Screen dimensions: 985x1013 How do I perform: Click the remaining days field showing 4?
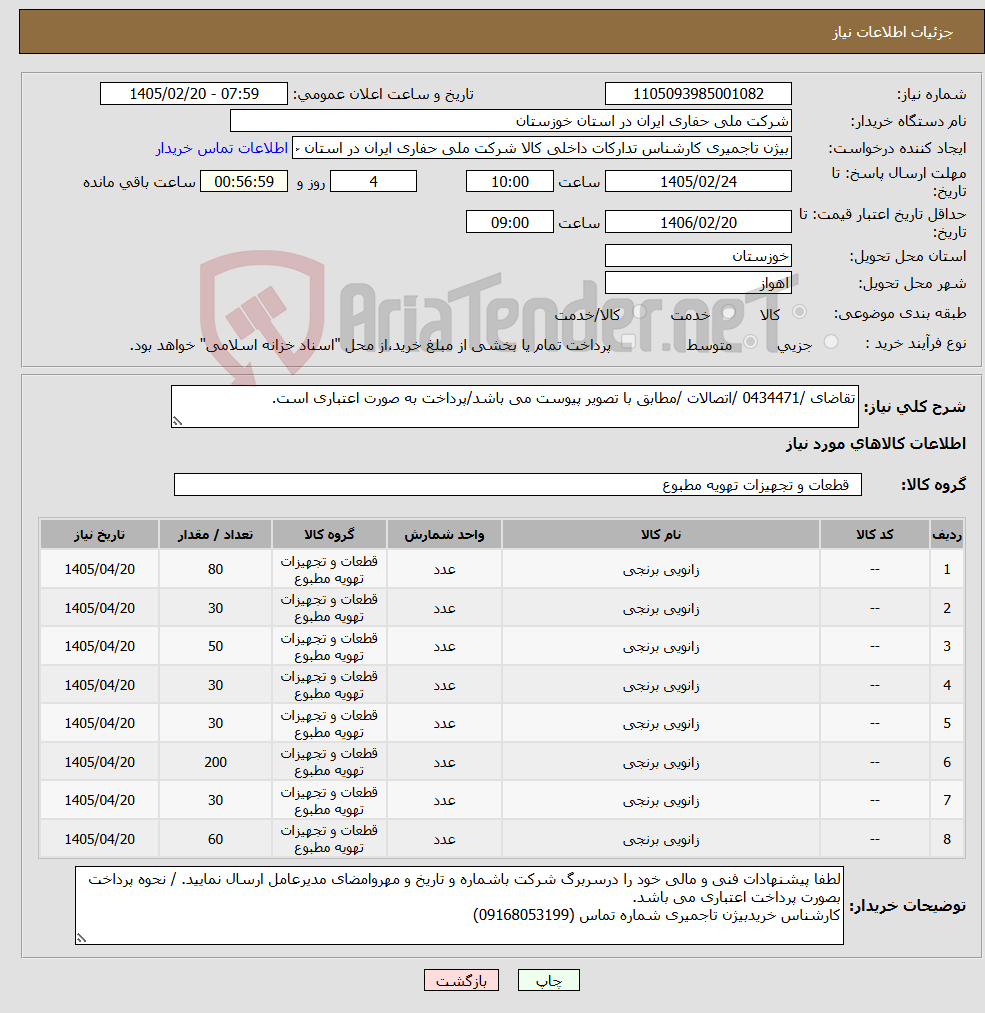point(373,182)
